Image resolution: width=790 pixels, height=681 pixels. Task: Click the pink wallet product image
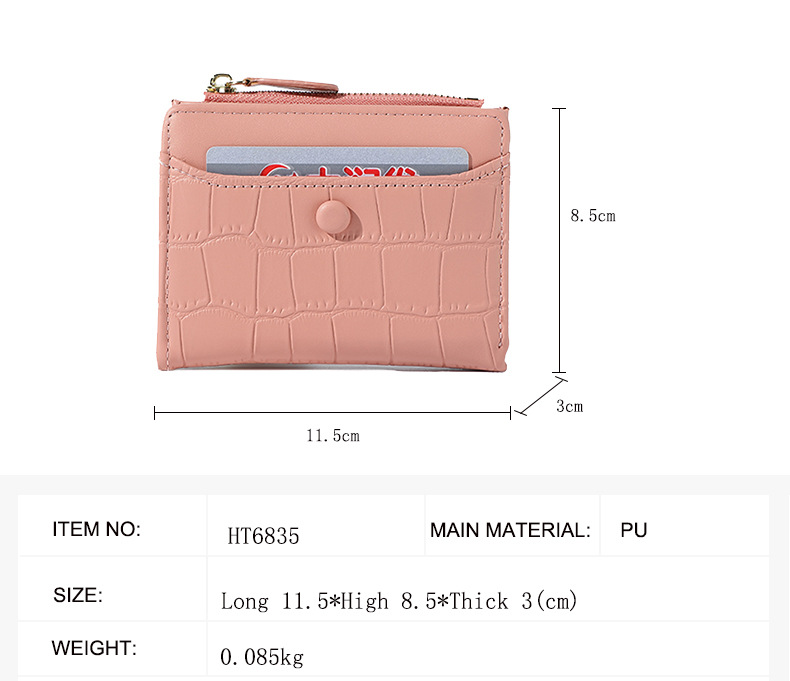(334, 223)
